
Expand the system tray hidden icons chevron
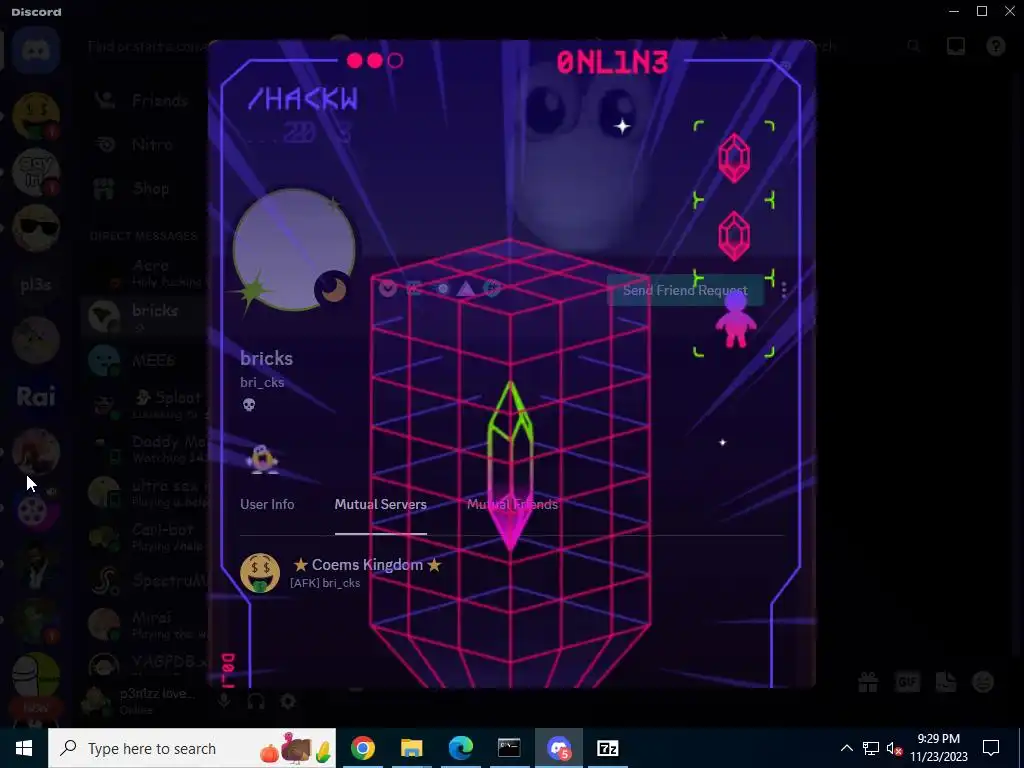(x=846, y=748)
